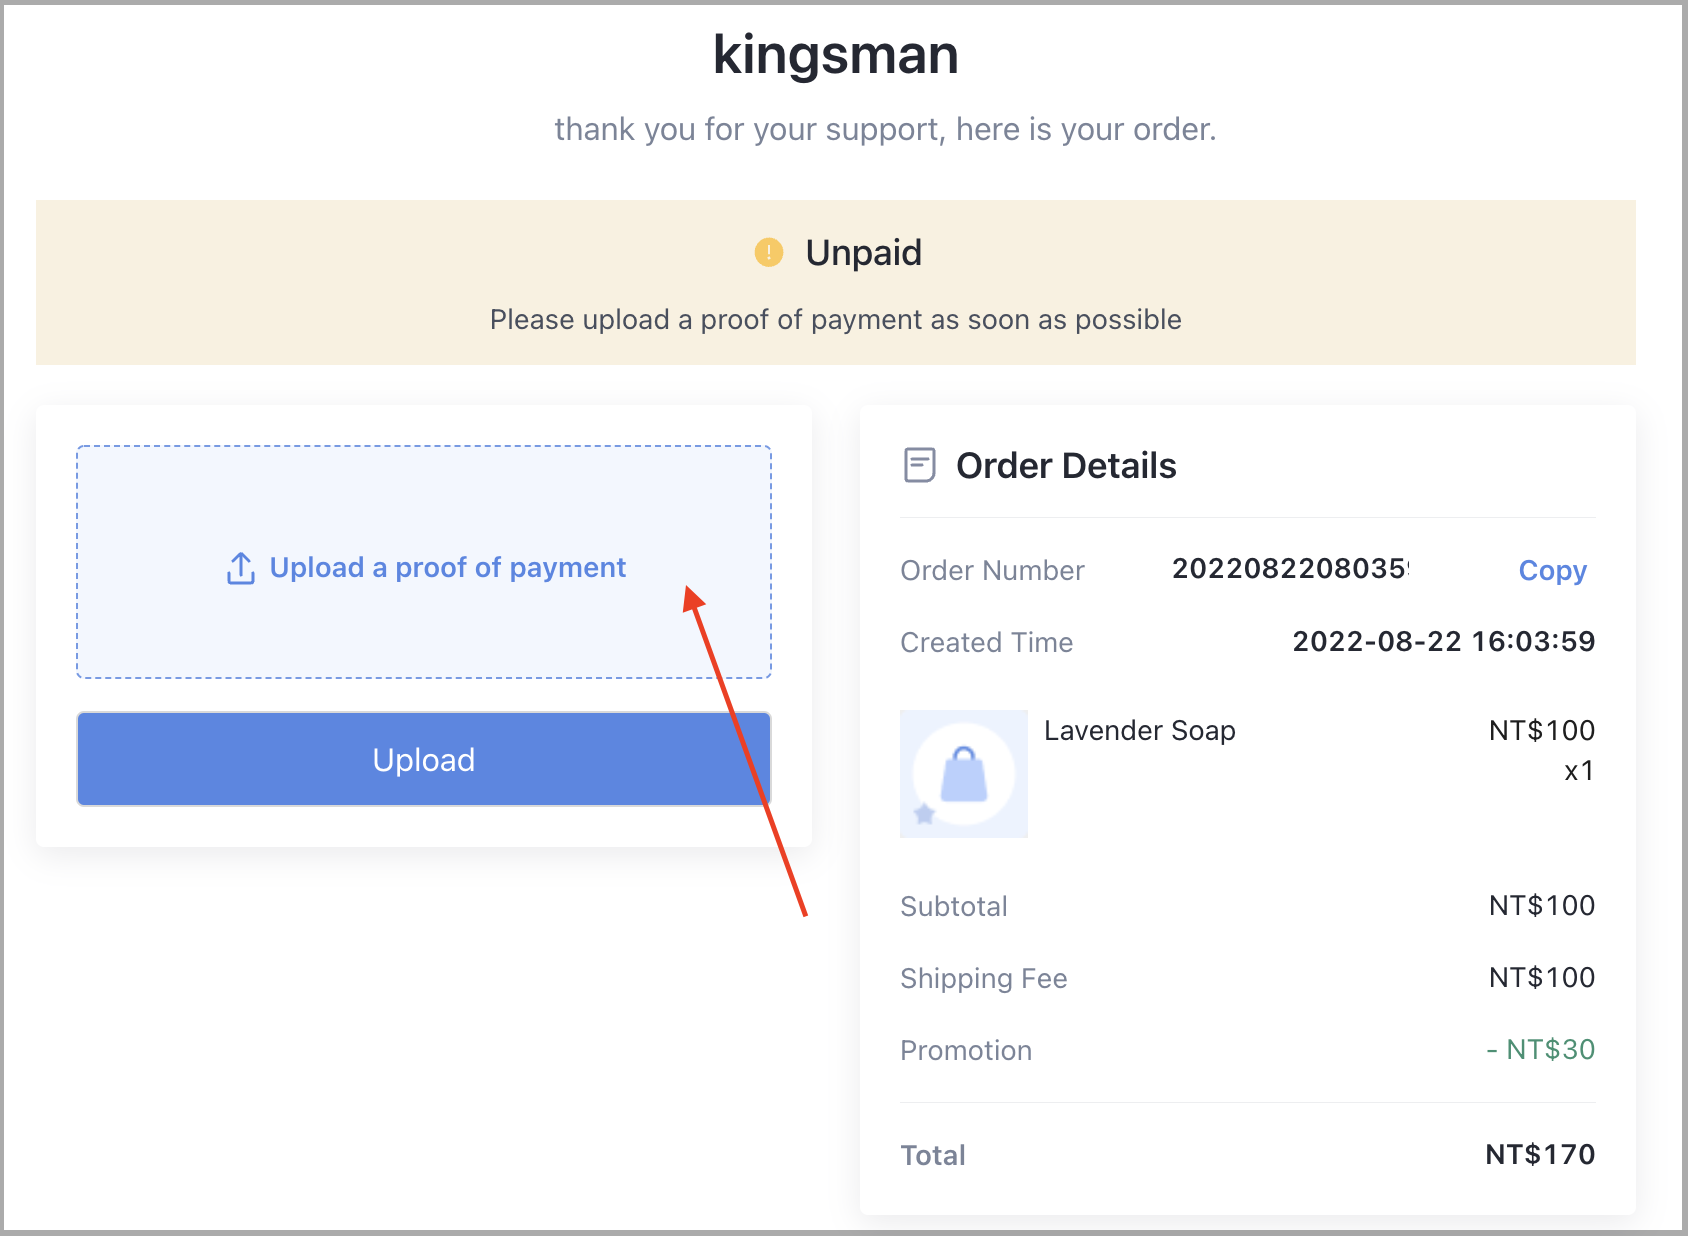Click the shopping bag product image
Viewport: 1688px width, 1236px height.
coord(964,774)
